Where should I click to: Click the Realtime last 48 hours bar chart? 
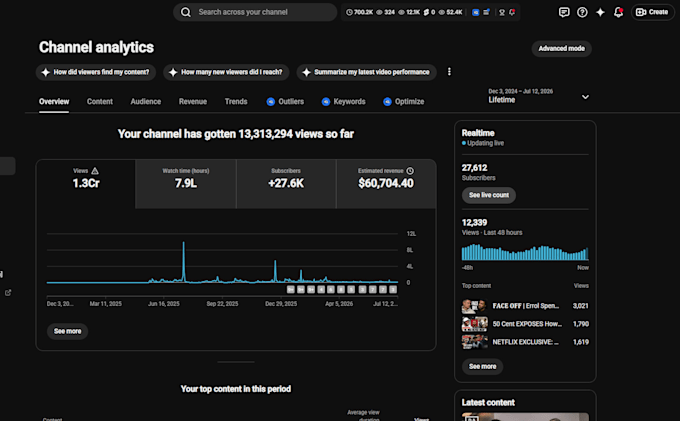pos(525,253)
